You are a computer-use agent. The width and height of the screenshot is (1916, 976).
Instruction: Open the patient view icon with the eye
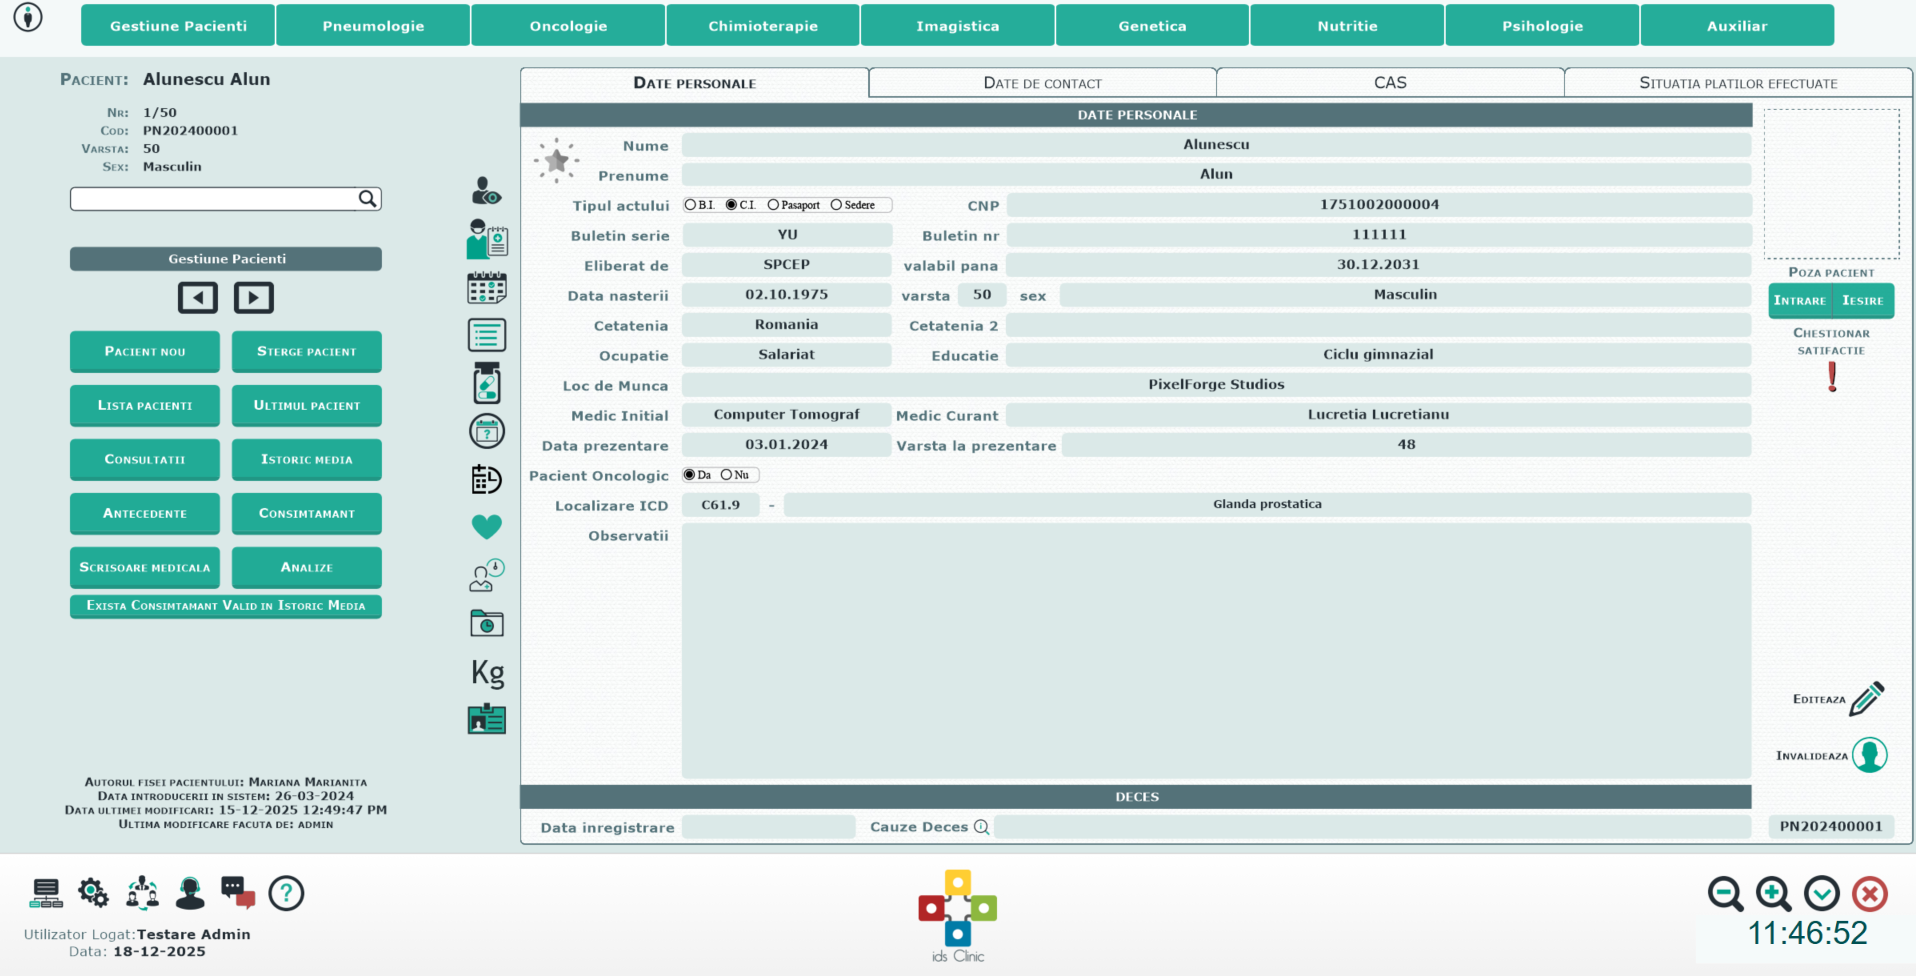(x=486, y=190)
